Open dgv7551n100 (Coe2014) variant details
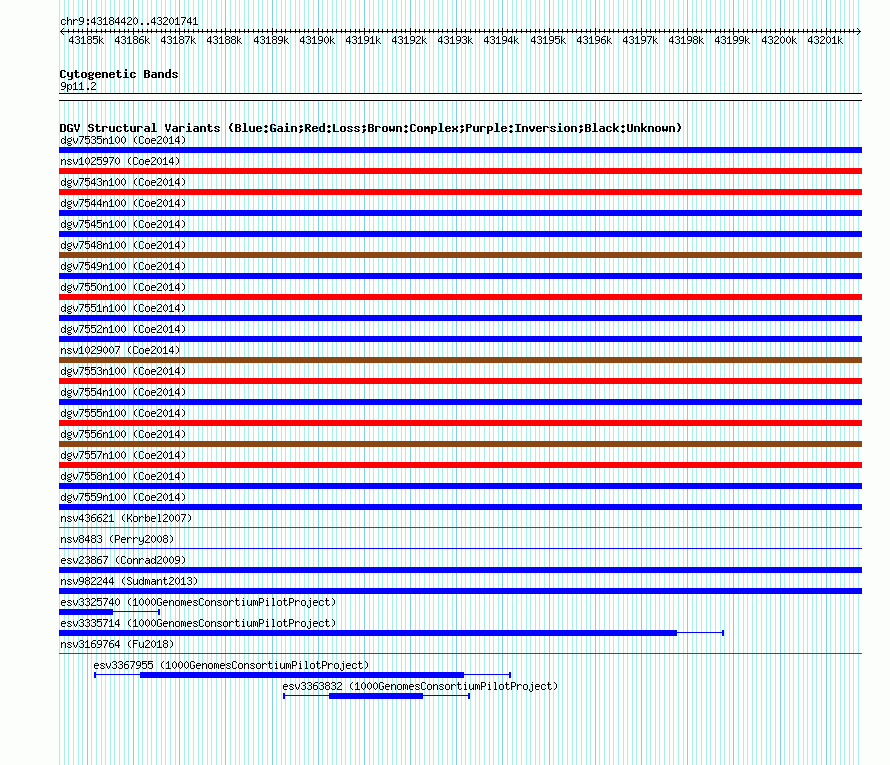Viewport: 890px width, 765px height. click(123, 308)
